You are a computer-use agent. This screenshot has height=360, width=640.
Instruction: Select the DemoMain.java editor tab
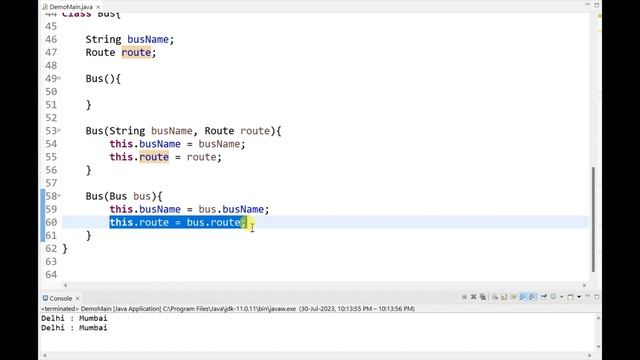point(71,7)
